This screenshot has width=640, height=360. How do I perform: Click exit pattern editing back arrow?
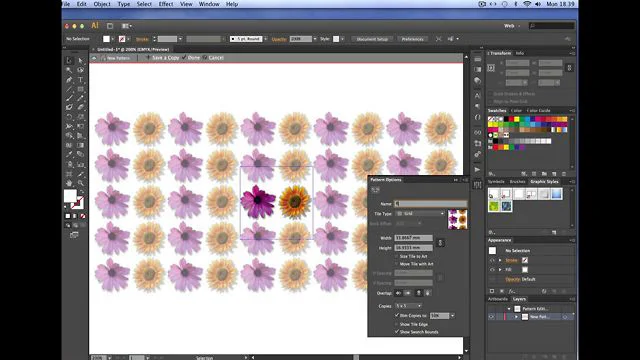click(x=94, y=58)
